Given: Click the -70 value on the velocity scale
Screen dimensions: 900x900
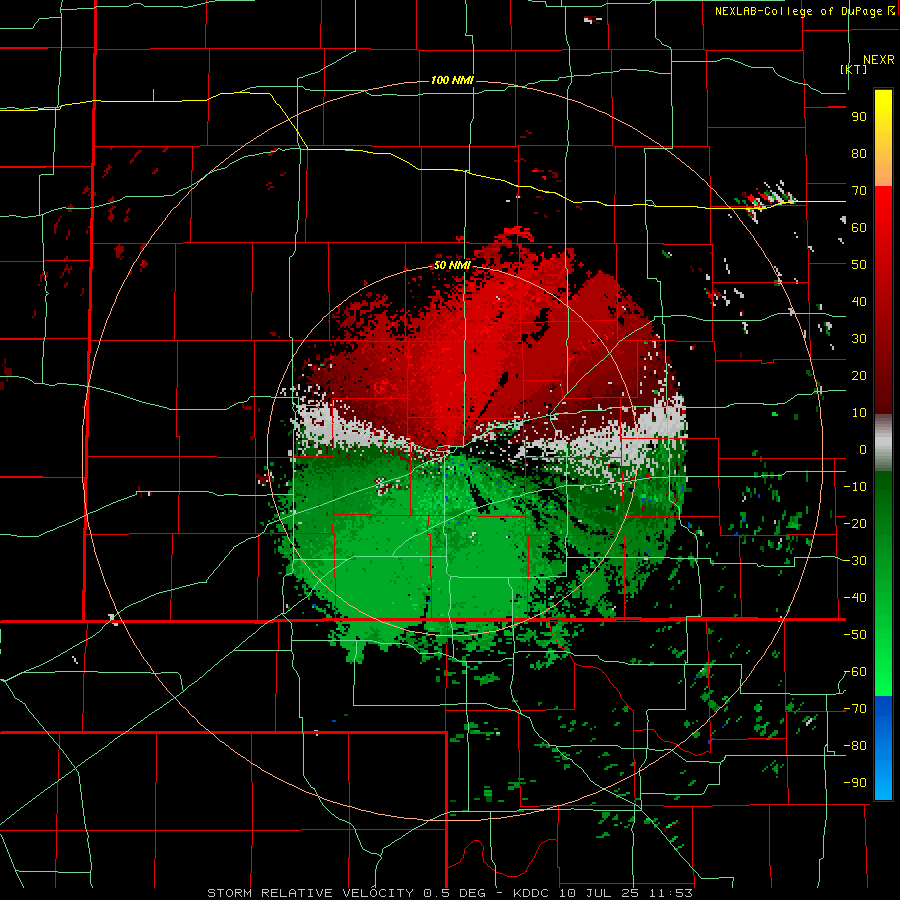Looking at the screenshot, I should click(x=855, y=709).
